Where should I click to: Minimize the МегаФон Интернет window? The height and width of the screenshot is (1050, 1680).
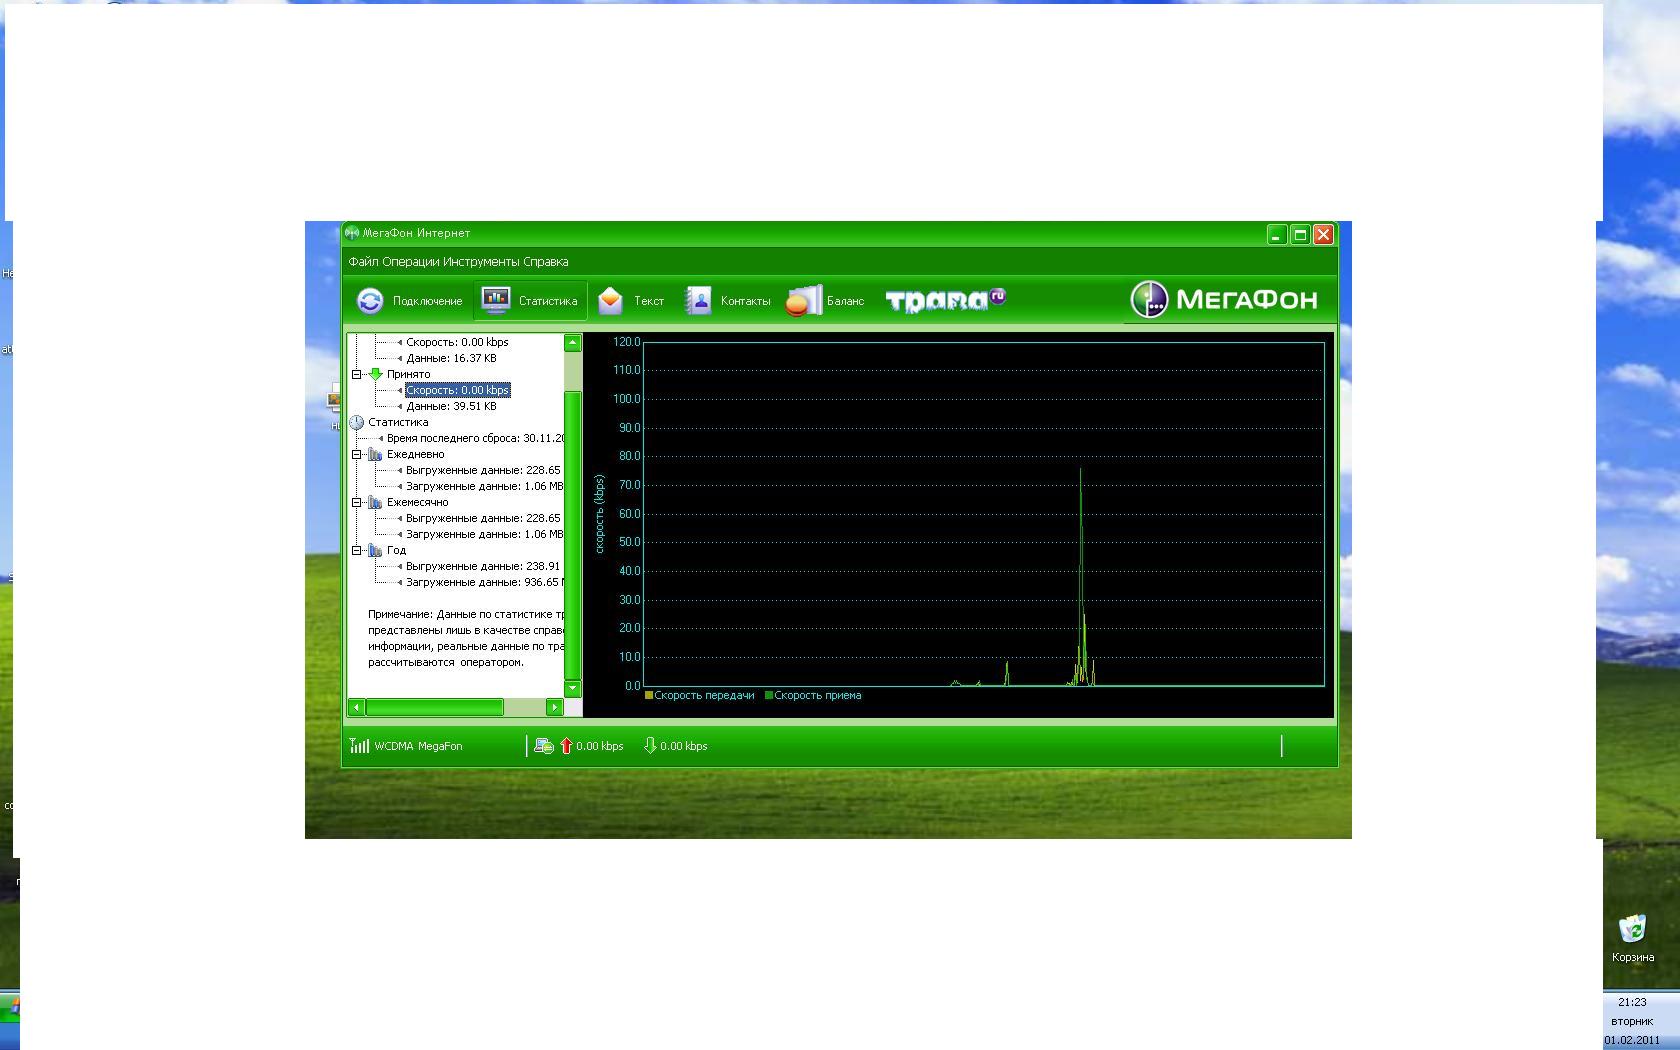pyautogui.click(x=1276, y=235)
